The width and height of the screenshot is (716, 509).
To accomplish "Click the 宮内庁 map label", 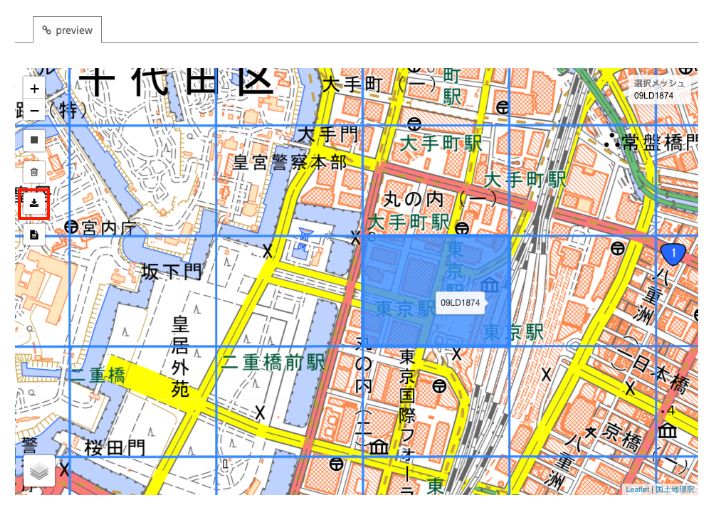I will pyautogui.click(x=109, y=228).
